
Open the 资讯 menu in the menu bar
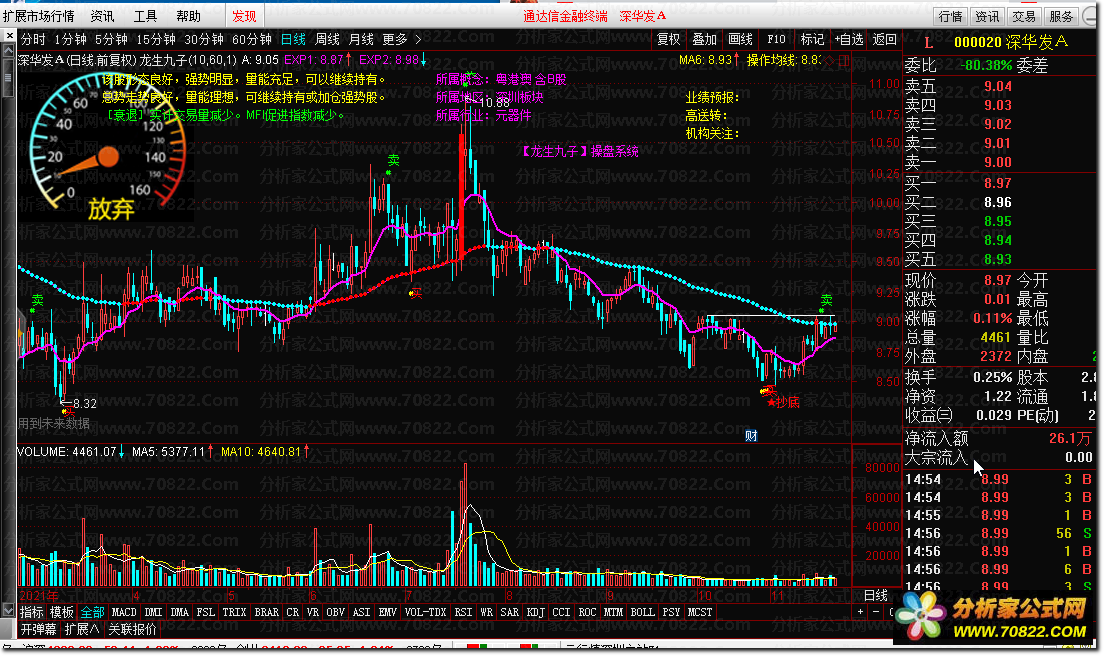[102, 16]
